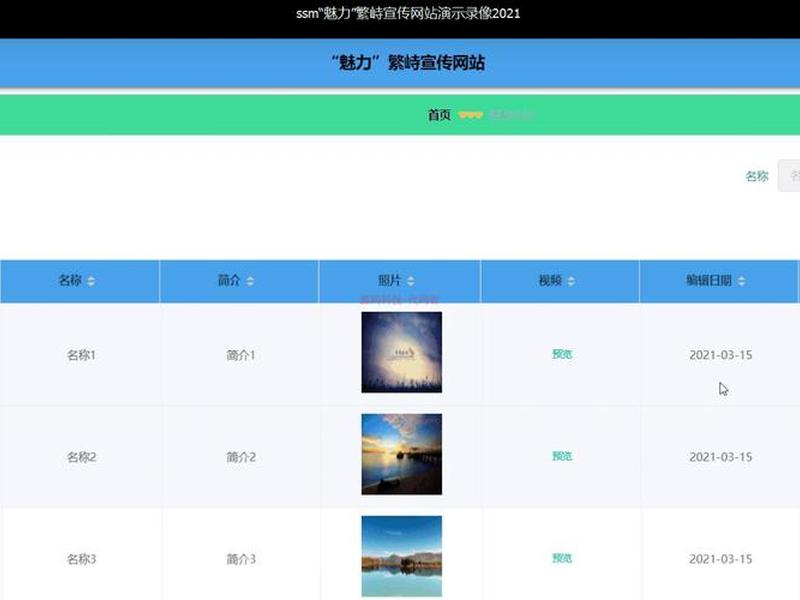Image resolution: width=800 pixels, height=600 pixels.
Task: Open the 首页 breadcrumb link
Action: coord(439,115)
